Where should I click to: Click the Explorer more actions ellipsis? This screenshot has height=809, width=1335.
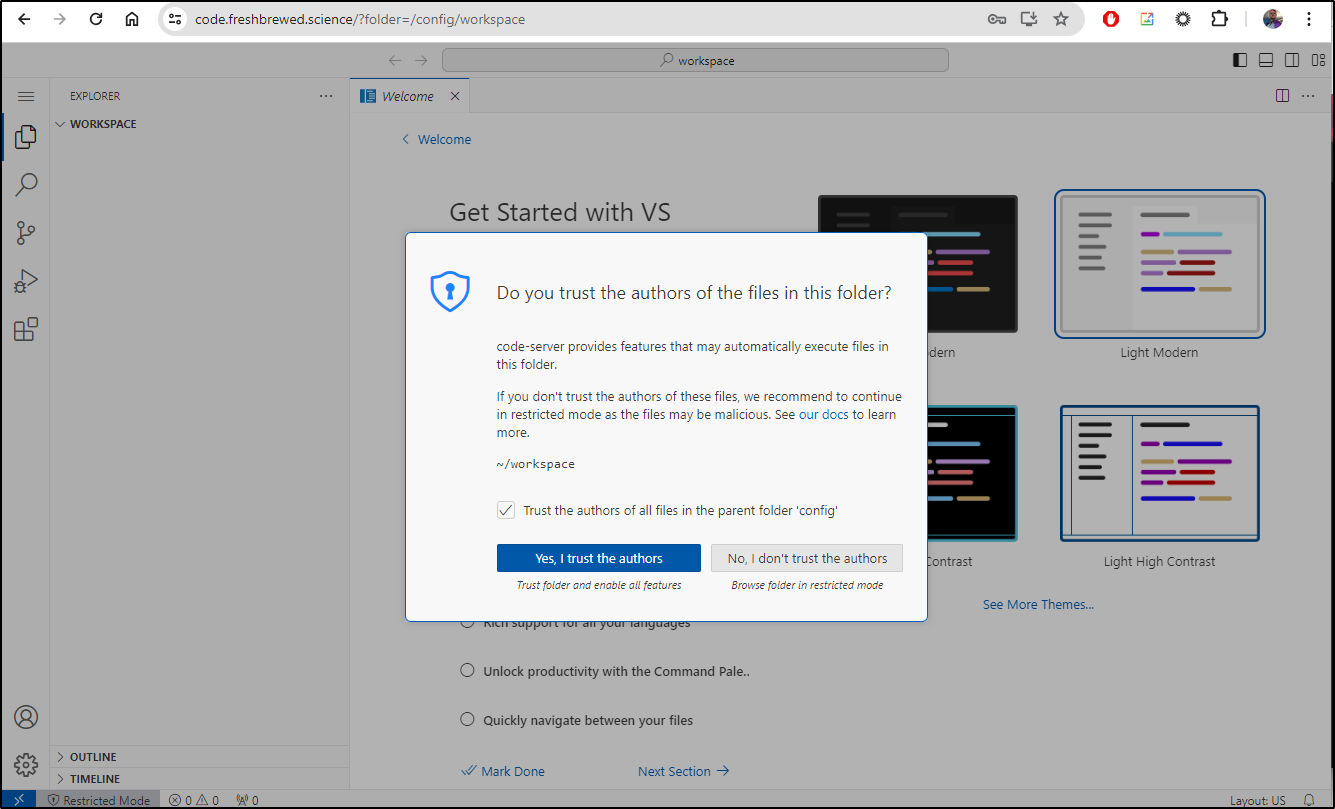click(x=326, y=96)
